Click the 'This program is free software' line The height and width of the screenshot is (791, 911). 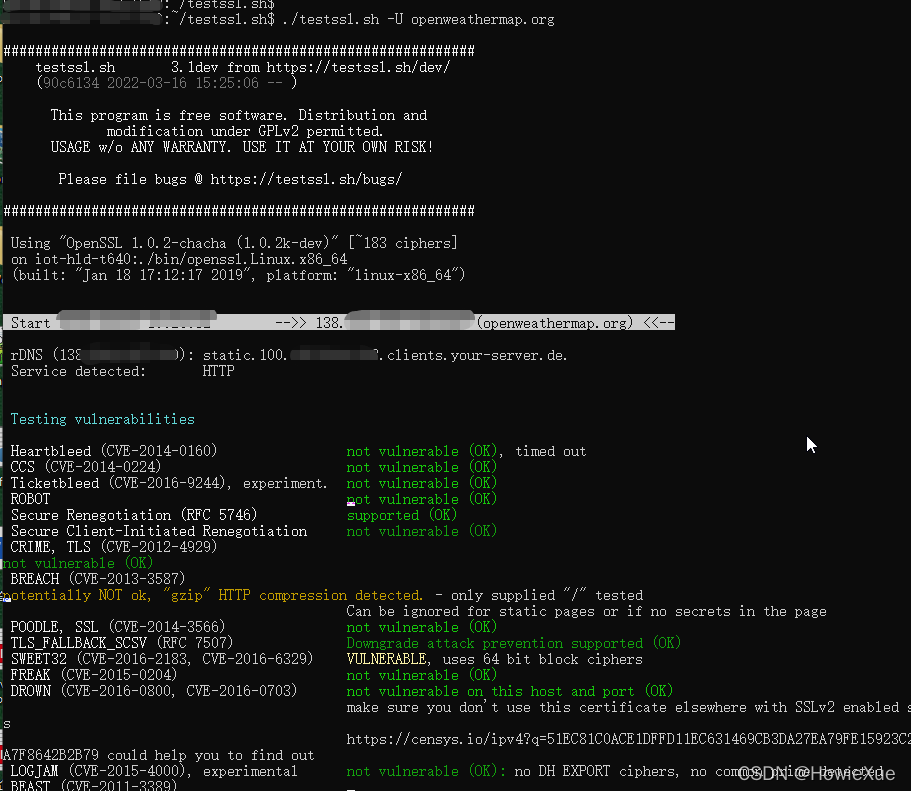238,115
